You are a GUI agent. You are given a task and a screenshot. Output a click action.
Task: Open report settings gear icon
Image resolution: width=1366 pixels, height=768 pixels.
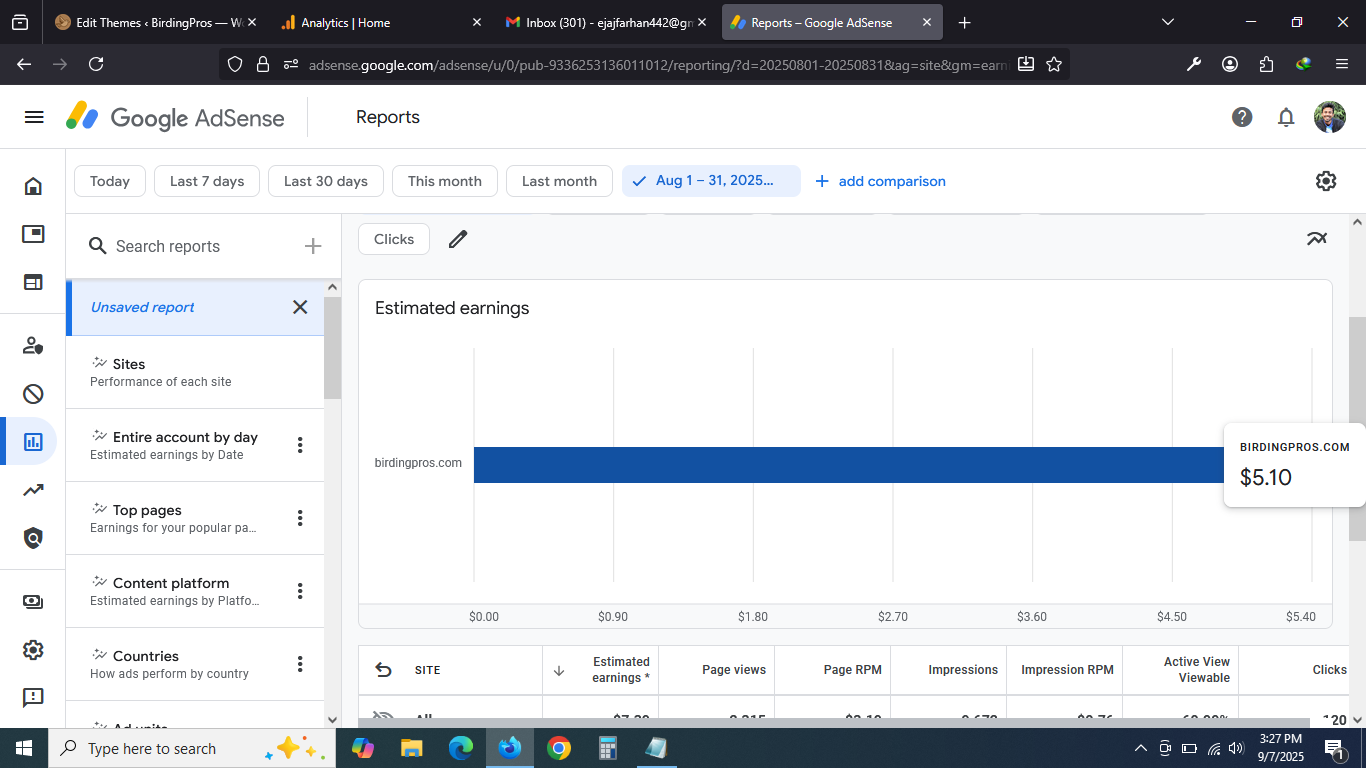pos(1326,181)
